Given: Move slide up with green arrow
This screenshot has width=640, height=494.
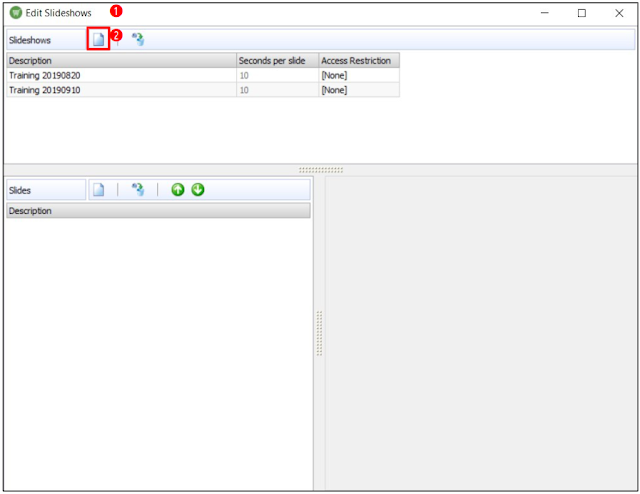Looking at the screenshot, I should pyautogui.click(x=178, y=189).
